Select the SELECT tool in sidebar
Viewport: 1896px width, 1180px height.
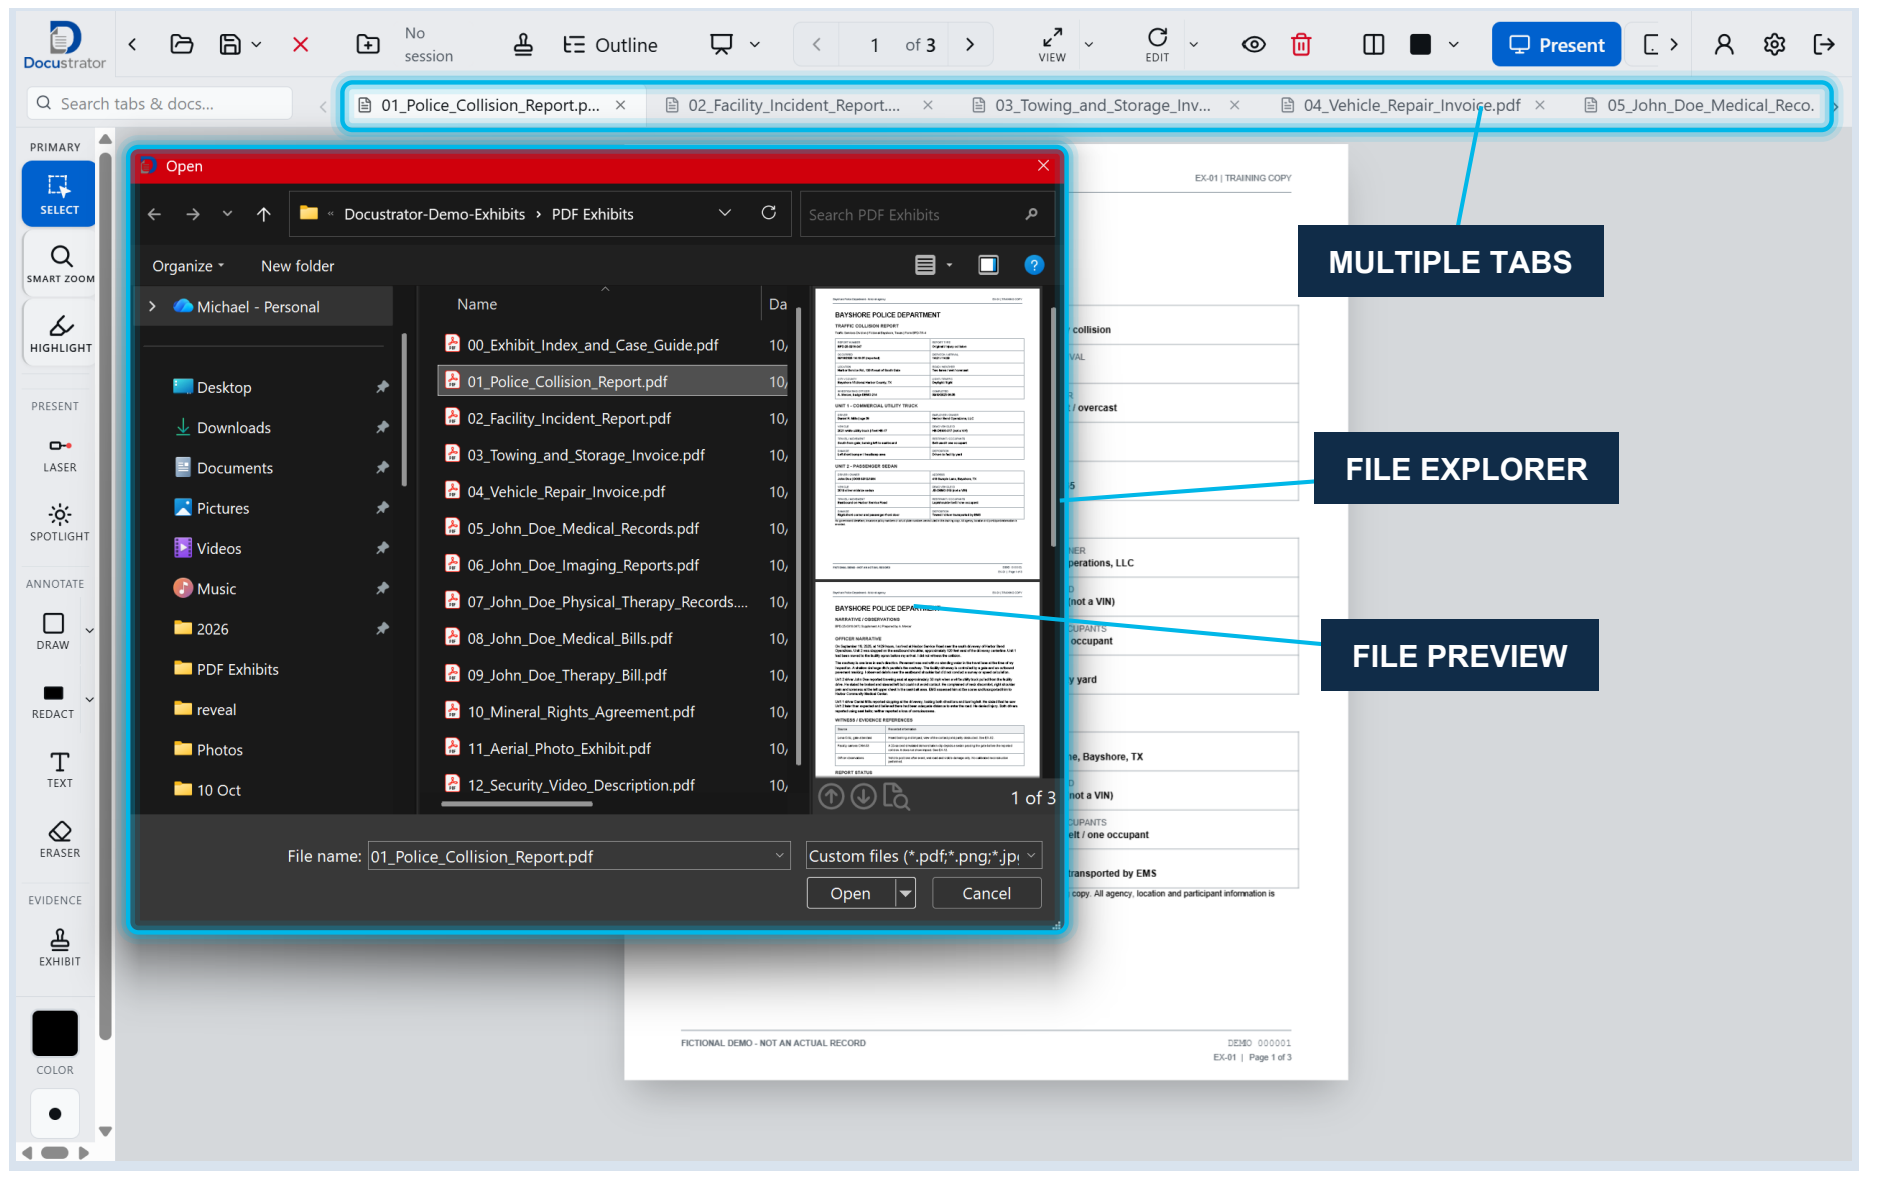pyautogui.click(x=59, y=194)
